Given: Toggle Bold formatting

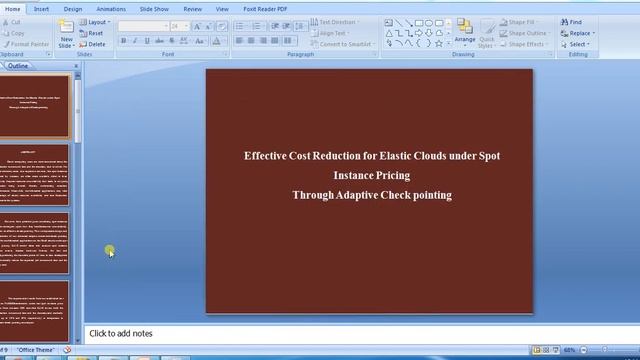Looking at the screenshot, I should pos(124,41).
